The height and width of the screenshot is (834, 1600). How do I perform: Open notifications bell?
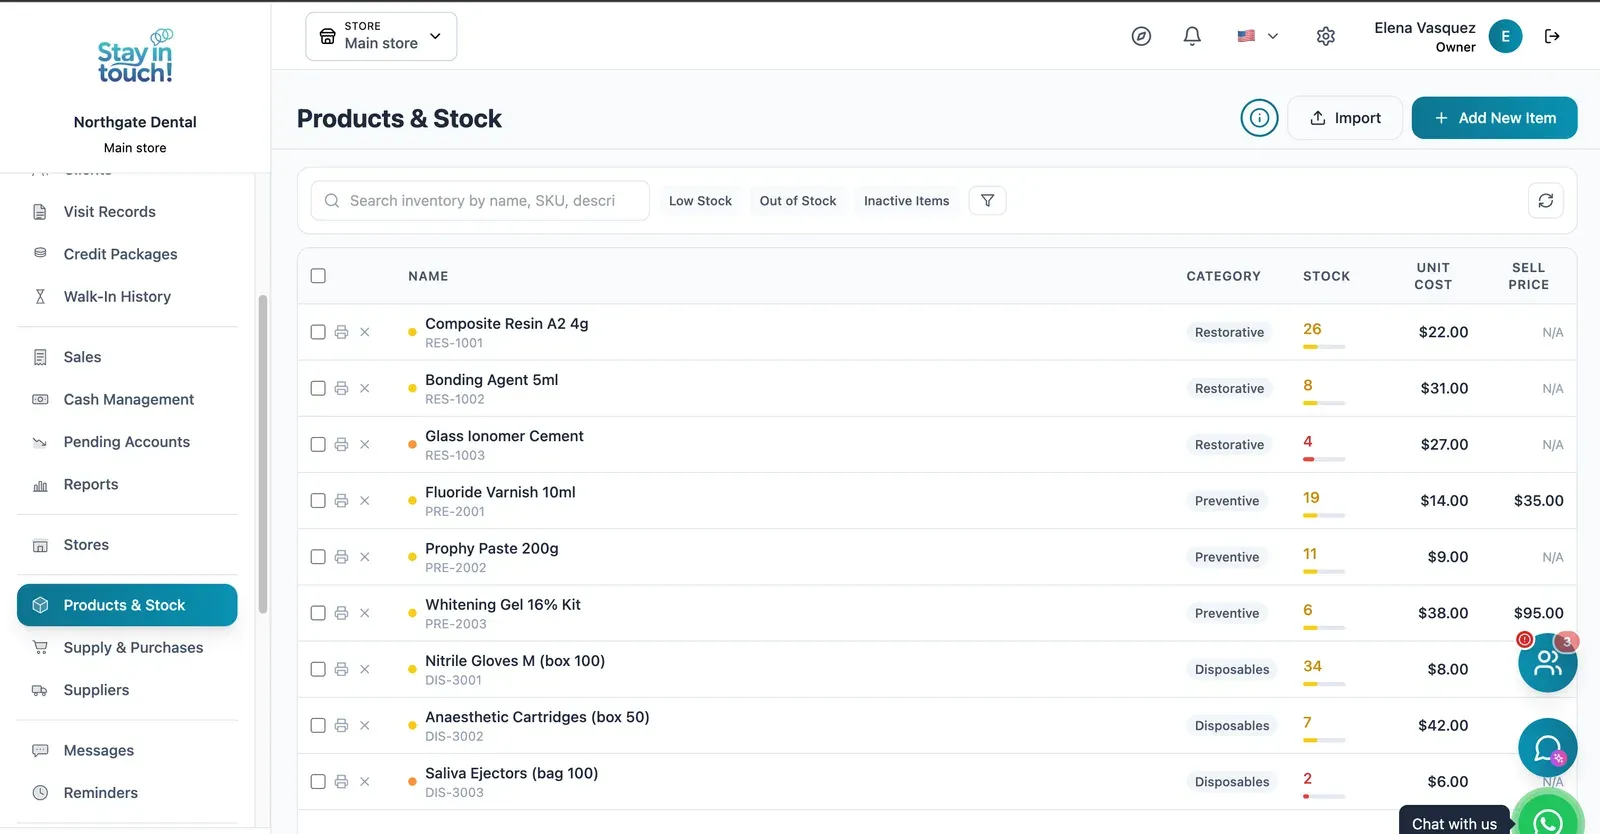click(x=1192, y=36)
